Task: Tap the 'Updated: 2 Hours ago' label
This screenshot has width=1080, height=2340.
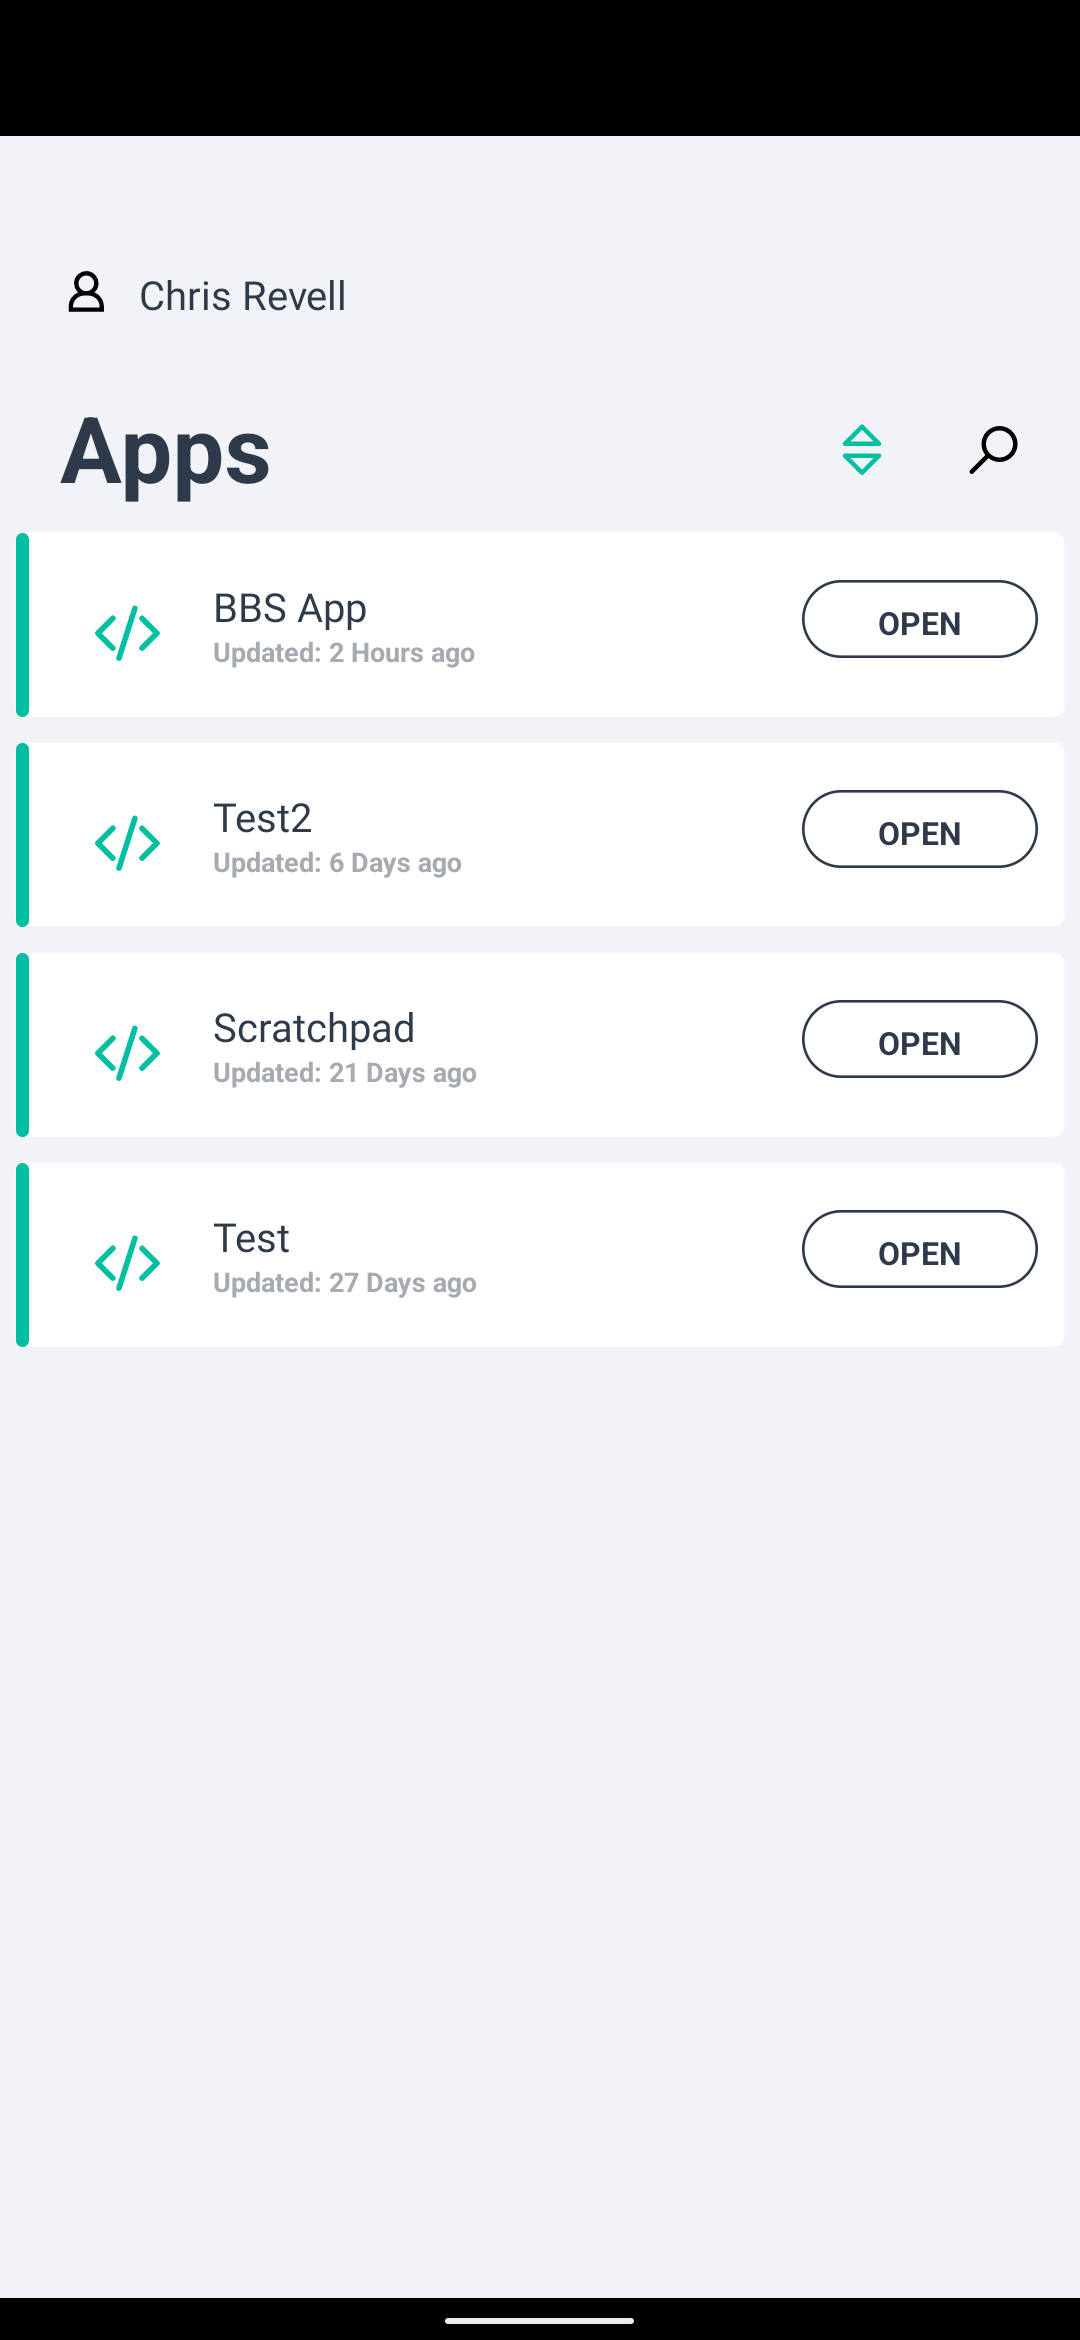Action: coord(344,653)
